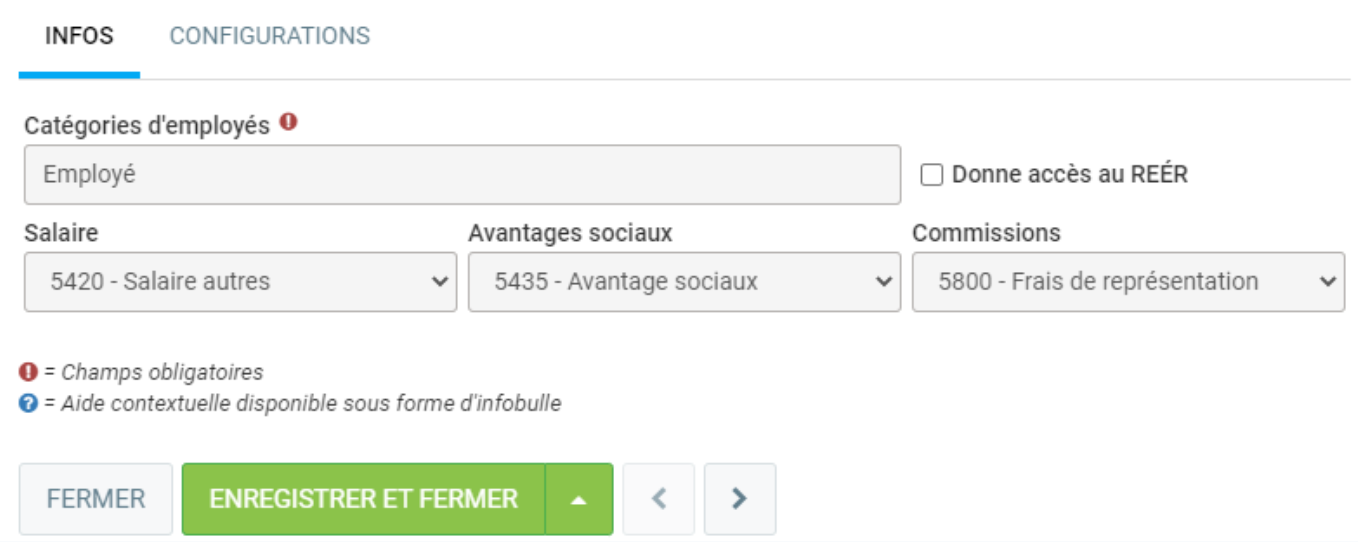Click the Aide contextuelle legend text
The height and width of the screenshot is (542, 1358).
310,404
